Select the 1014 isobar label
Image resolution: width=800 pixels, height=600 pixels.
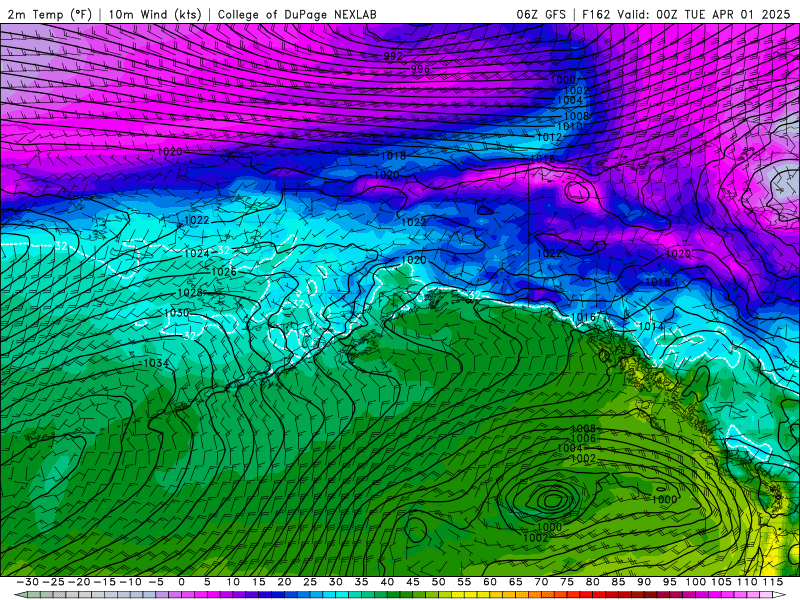(651, 326)
